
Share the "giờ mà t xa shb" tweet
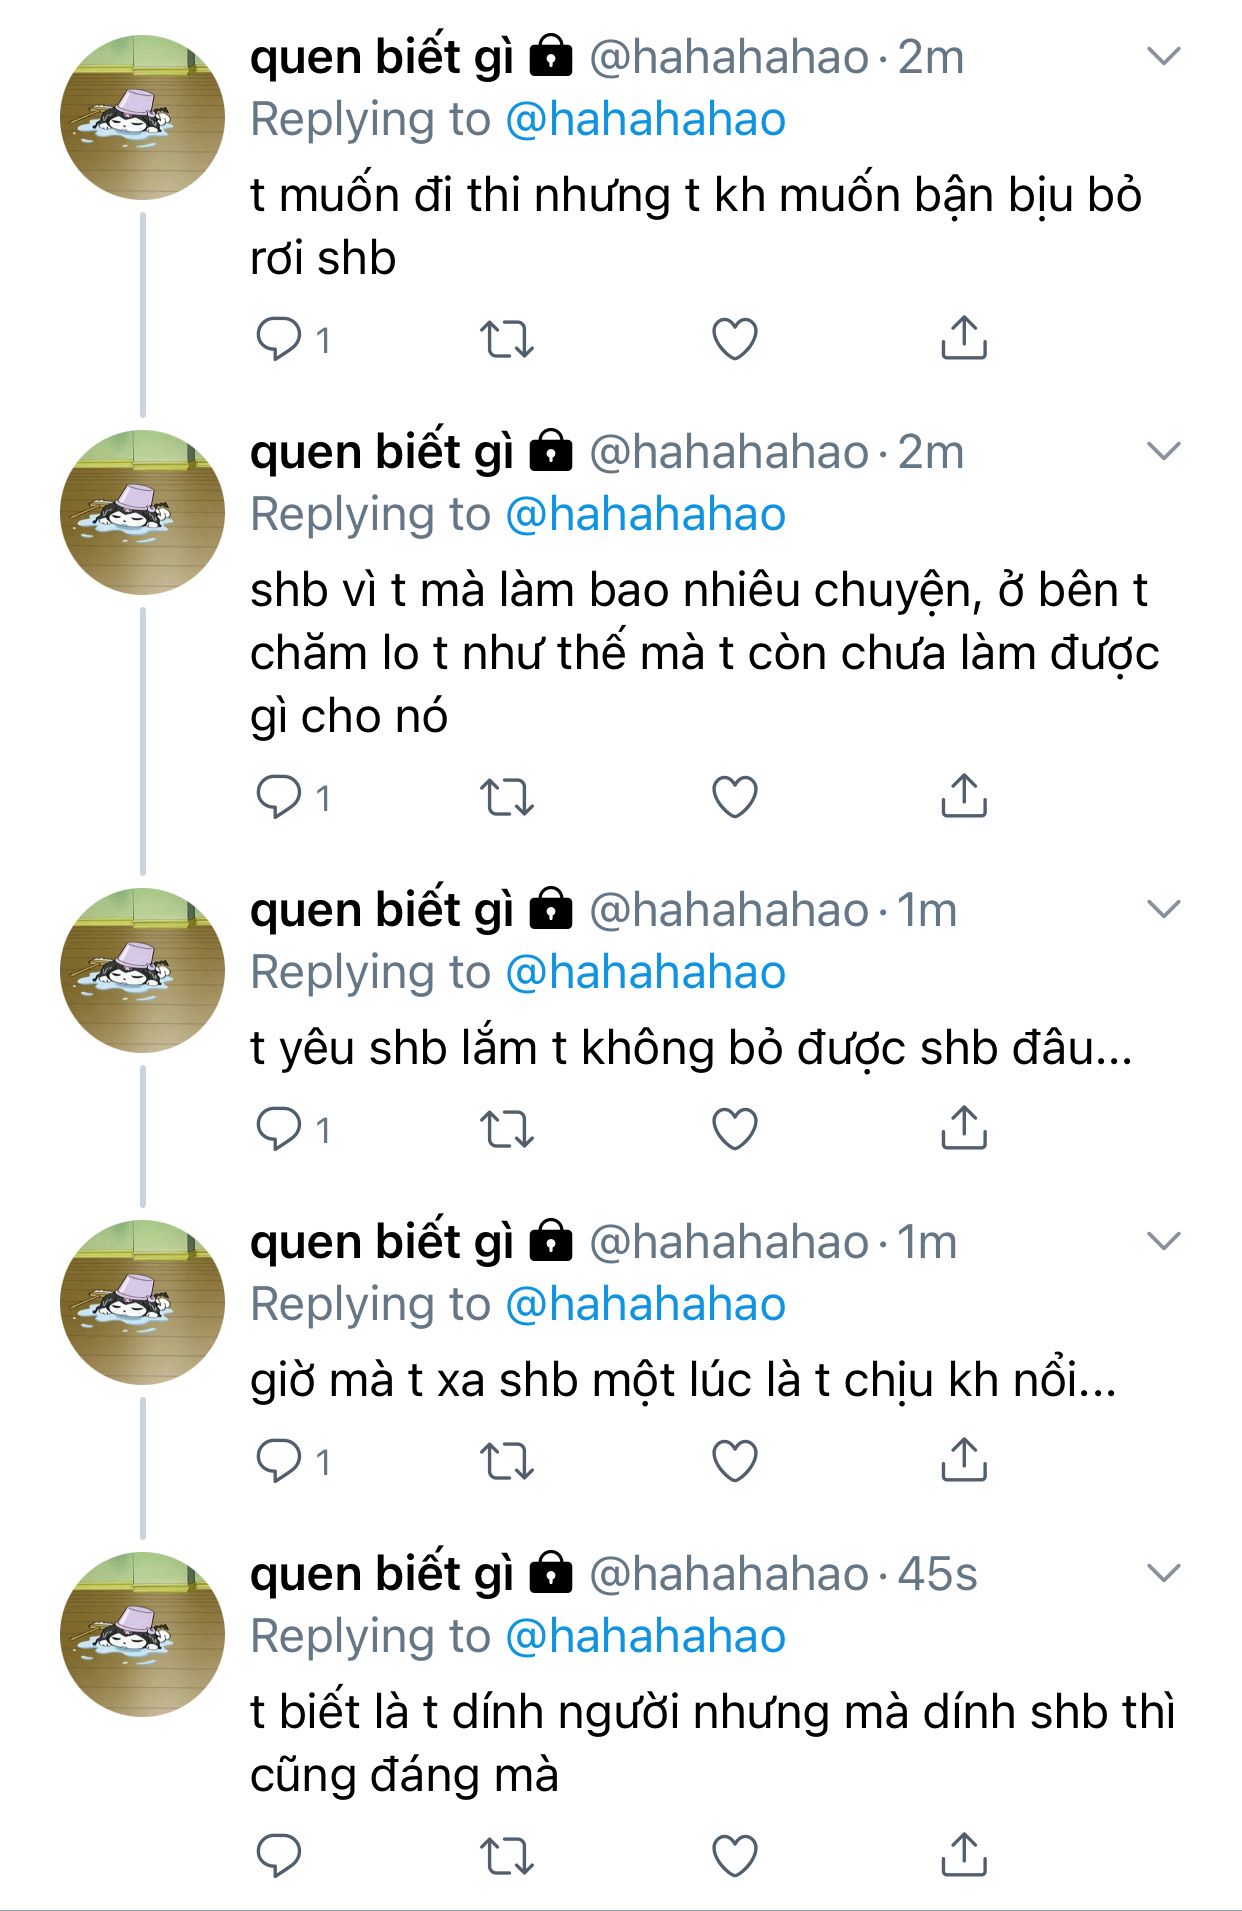963,1461
